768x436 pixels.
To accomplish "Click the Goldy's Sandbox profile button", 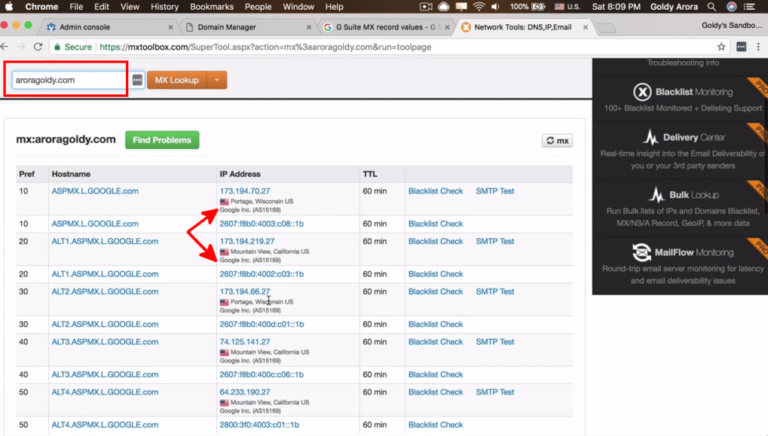I will [732, 25].
